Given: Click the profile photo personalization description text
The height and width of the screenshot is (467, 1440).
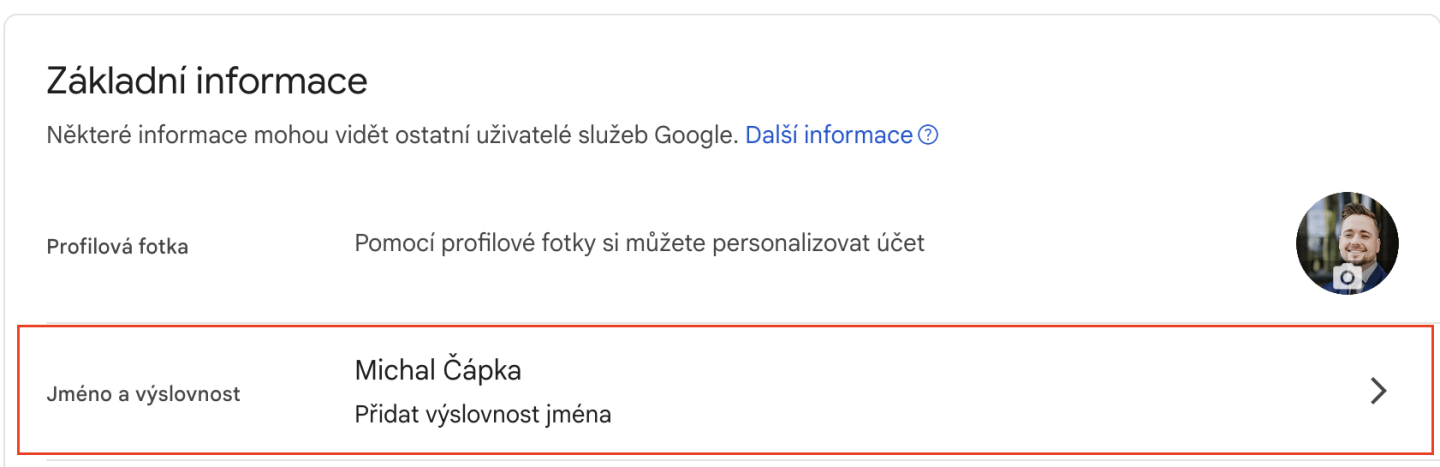Looking at the screenshot, I should point(639,243).
